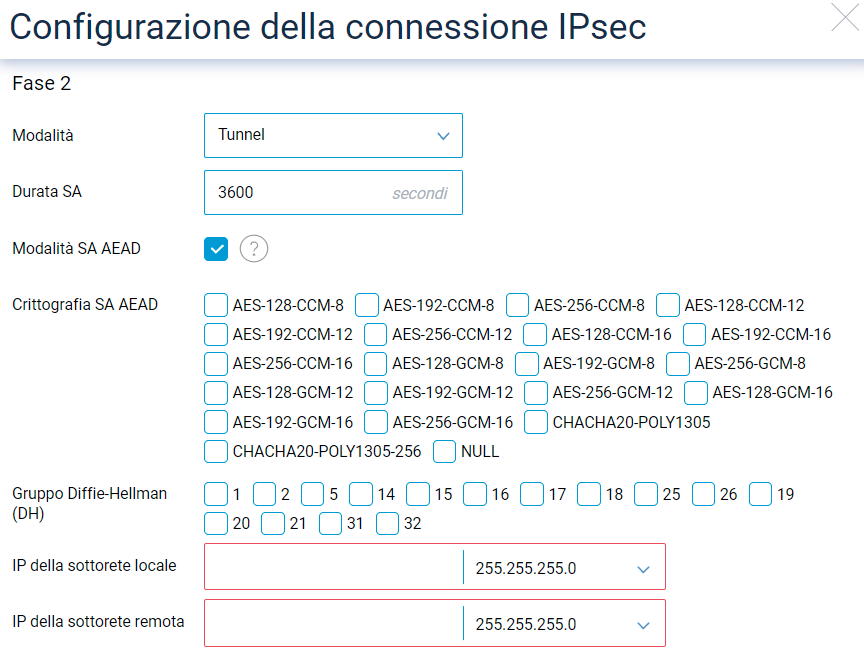
Task: Focus the remote subnet IP field
Action: coord(334,623)
